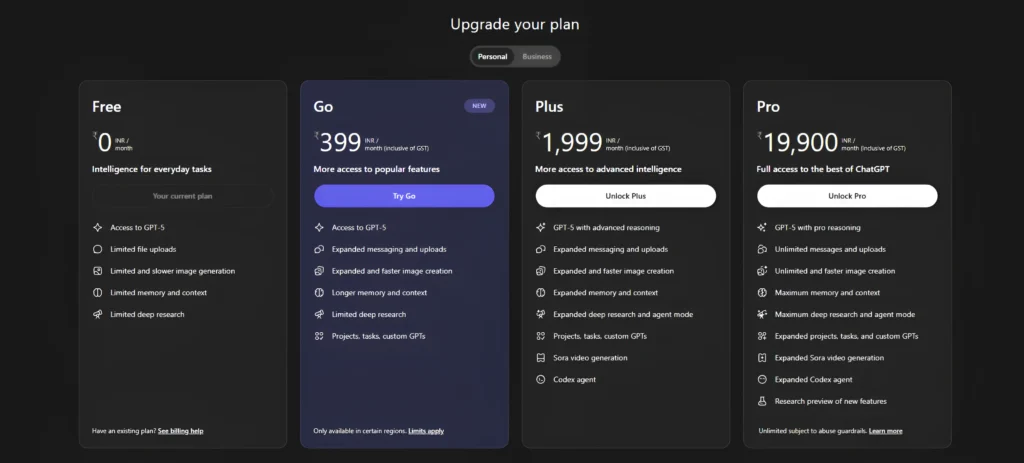Screen dimensions: 1024x463
Task: Click the Expanded Codex agent icon in Pro
Action: (761, 379)
